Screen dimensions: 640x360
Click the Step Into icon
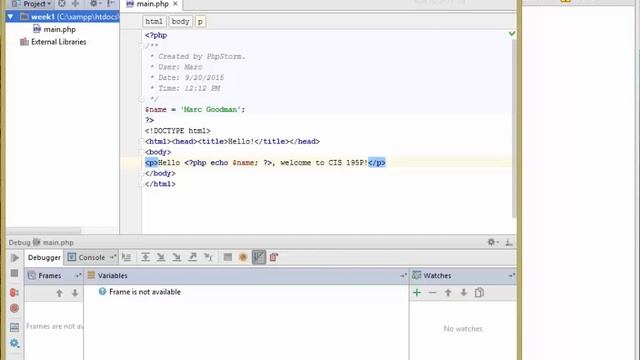coord(161,257)
